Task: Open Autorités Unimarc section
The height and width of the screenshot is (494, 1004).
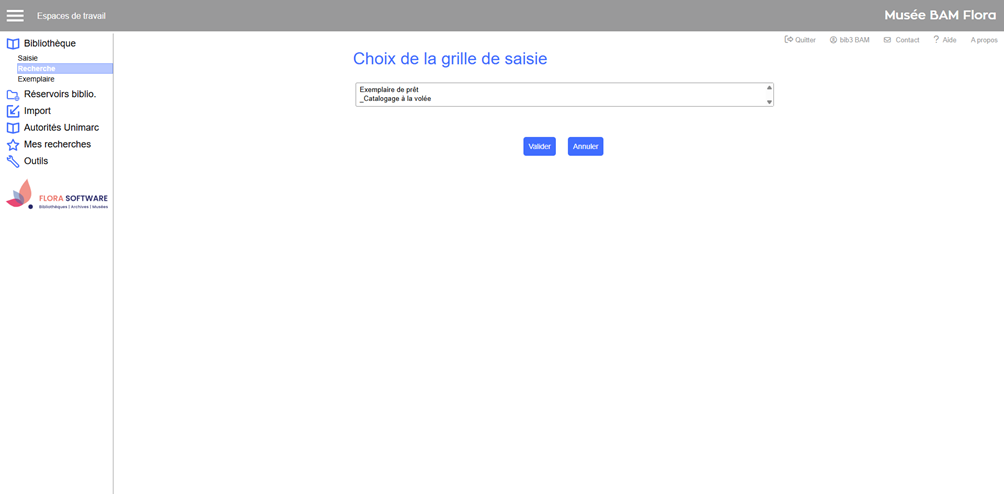Action: pyautogui.click(x=61, y=127)
